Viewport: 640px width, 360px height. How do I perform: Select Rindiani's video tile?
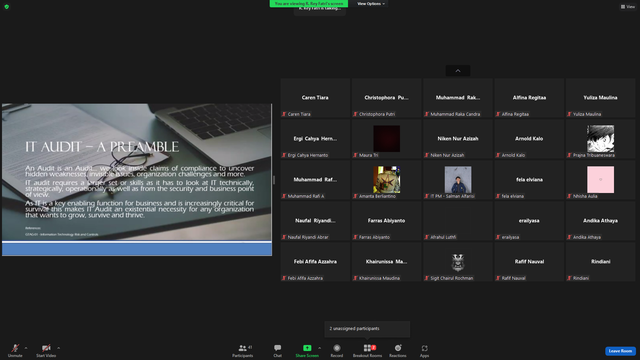click(600, 262)
